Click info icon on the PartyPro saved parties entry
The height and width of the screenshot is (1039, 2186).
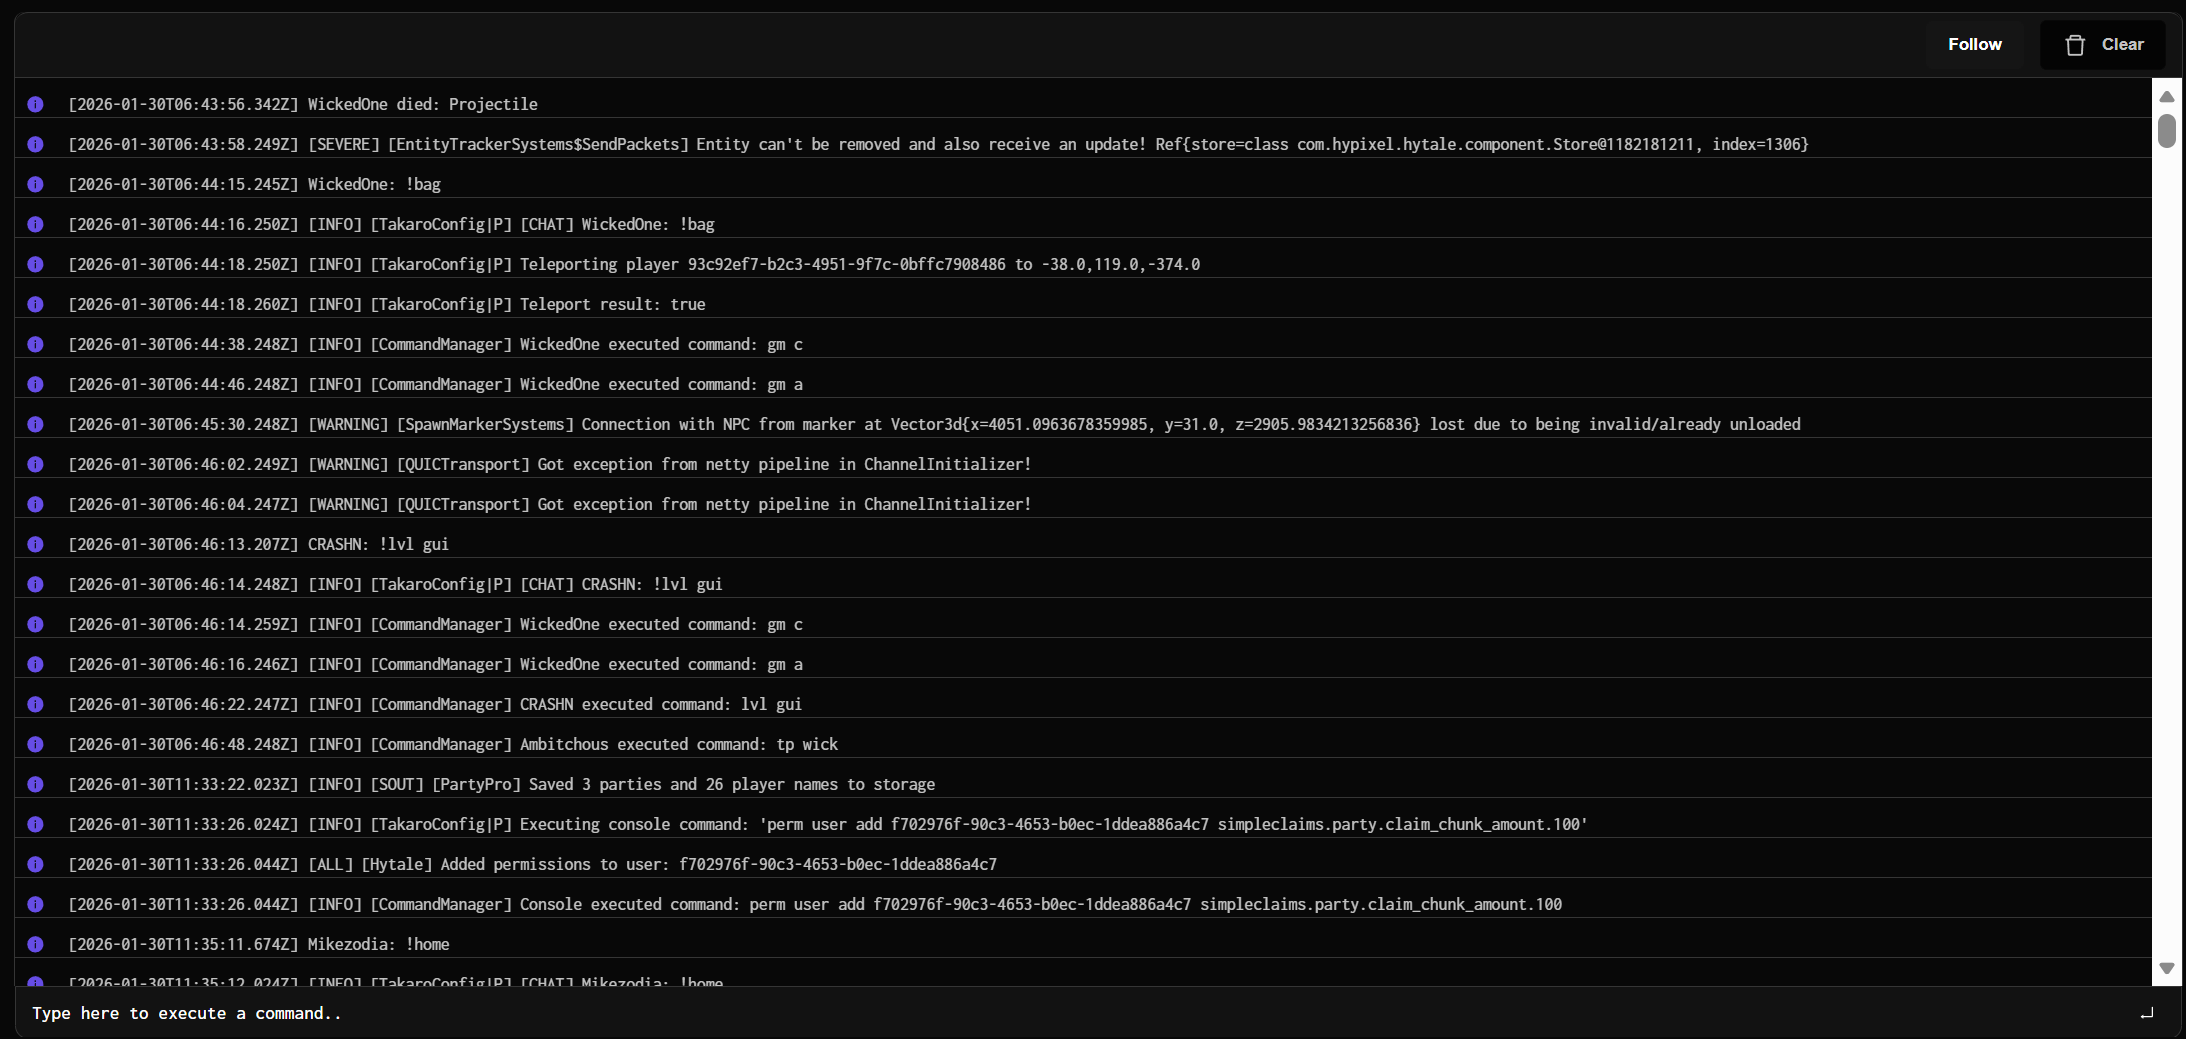click(x=35, y=784)
